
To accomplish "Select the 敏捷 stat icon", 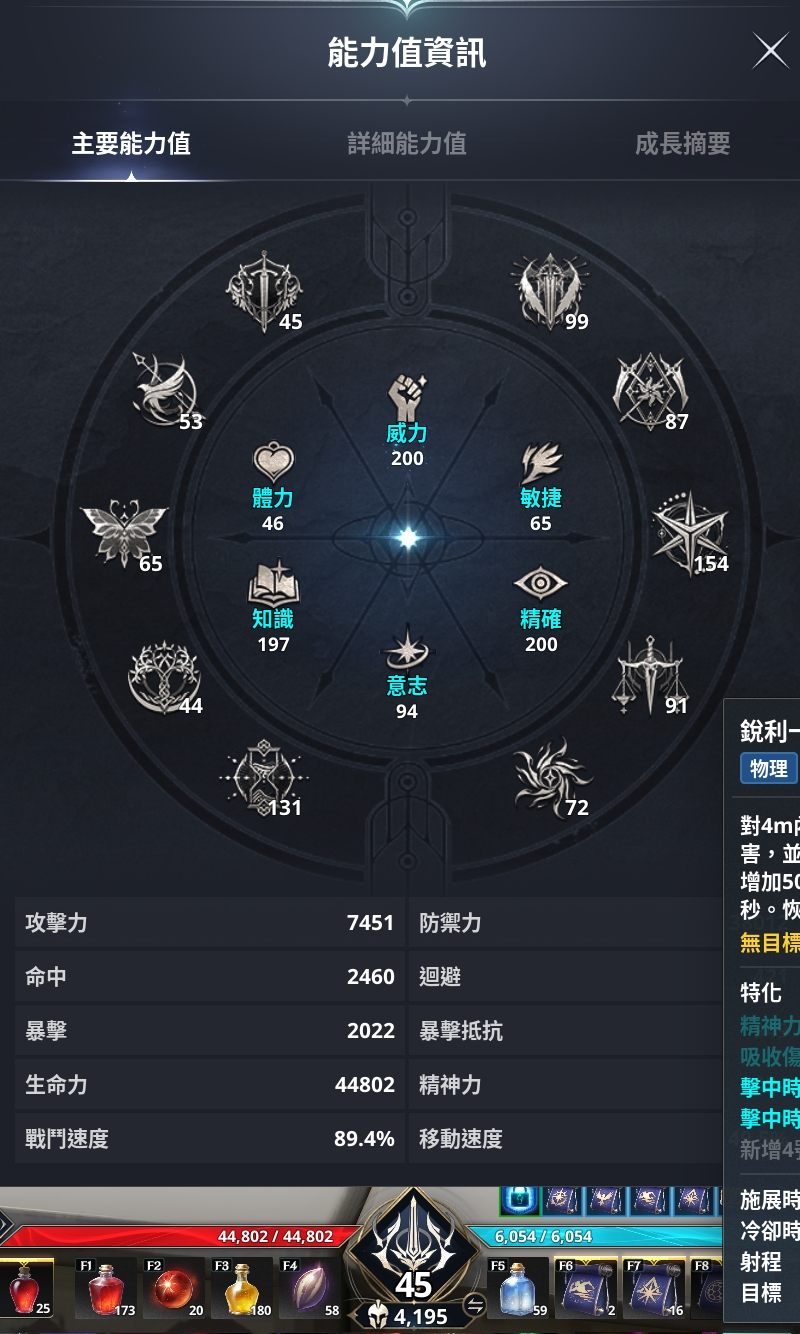I will pyautogui.click(x=541, y=463).
